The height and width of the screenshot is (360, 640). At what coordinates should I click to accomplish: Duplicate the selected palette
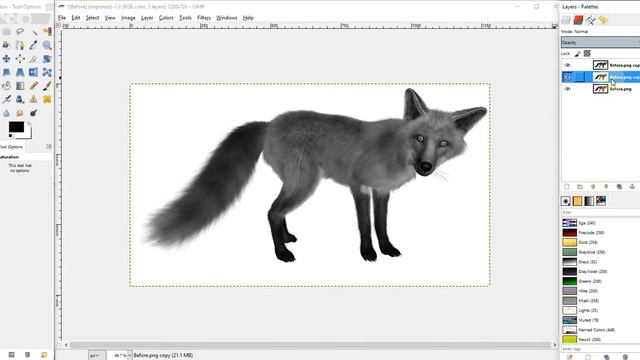click(x=607, y=357)
